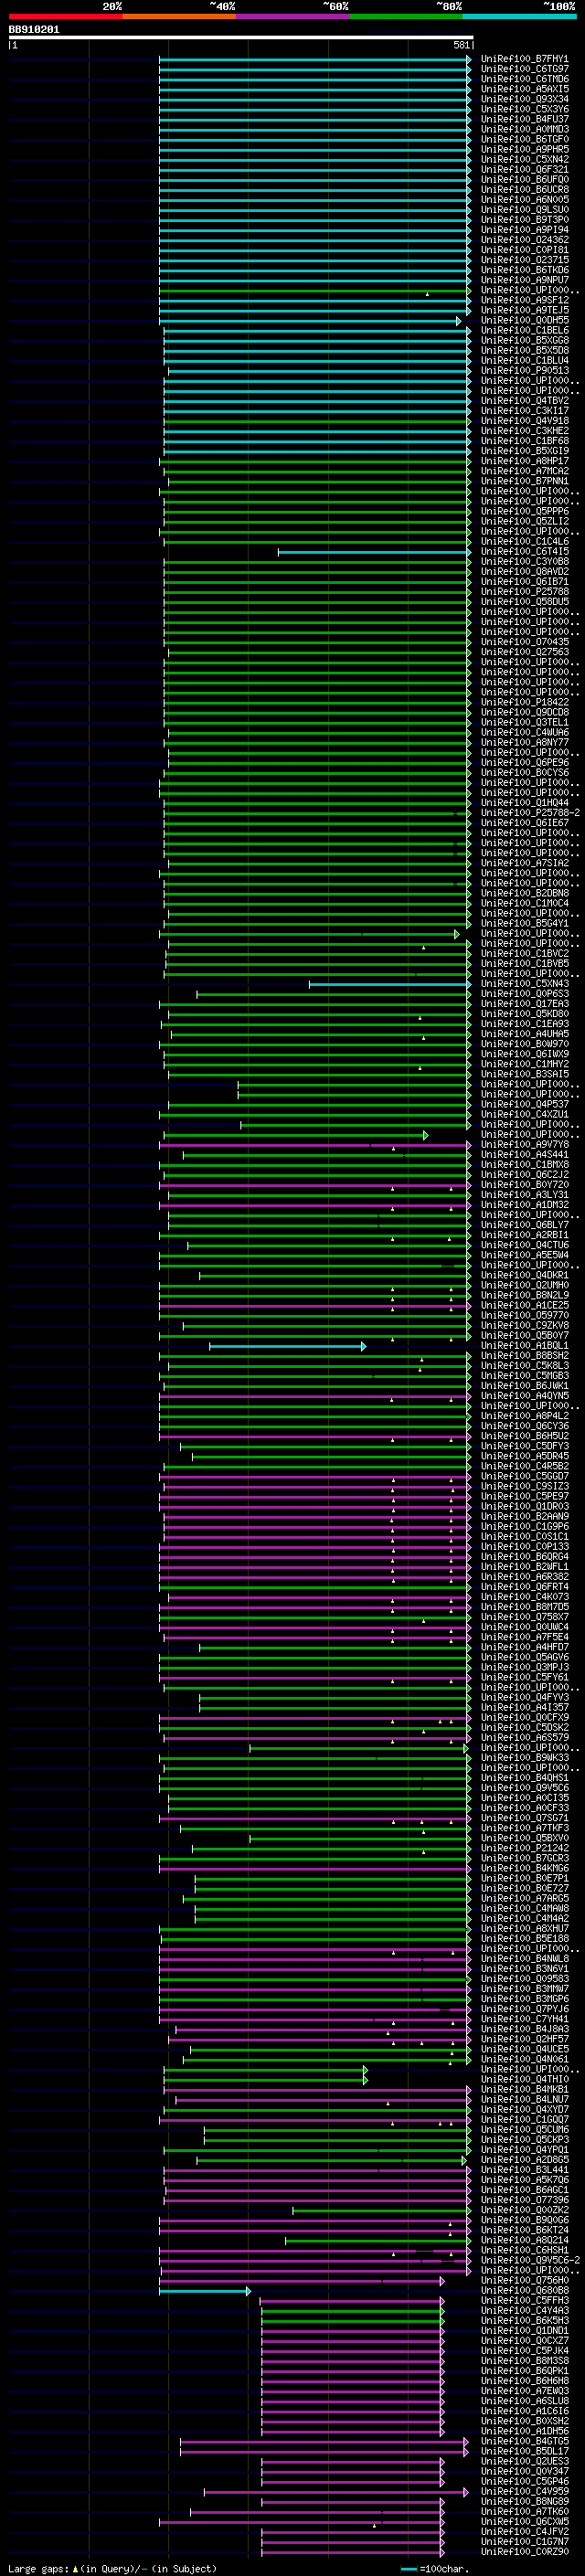Select the UniRef100_P18422 label
The height and width of the screenshot is (2576, 585).
pyautogui.click(x=524, y=702)
